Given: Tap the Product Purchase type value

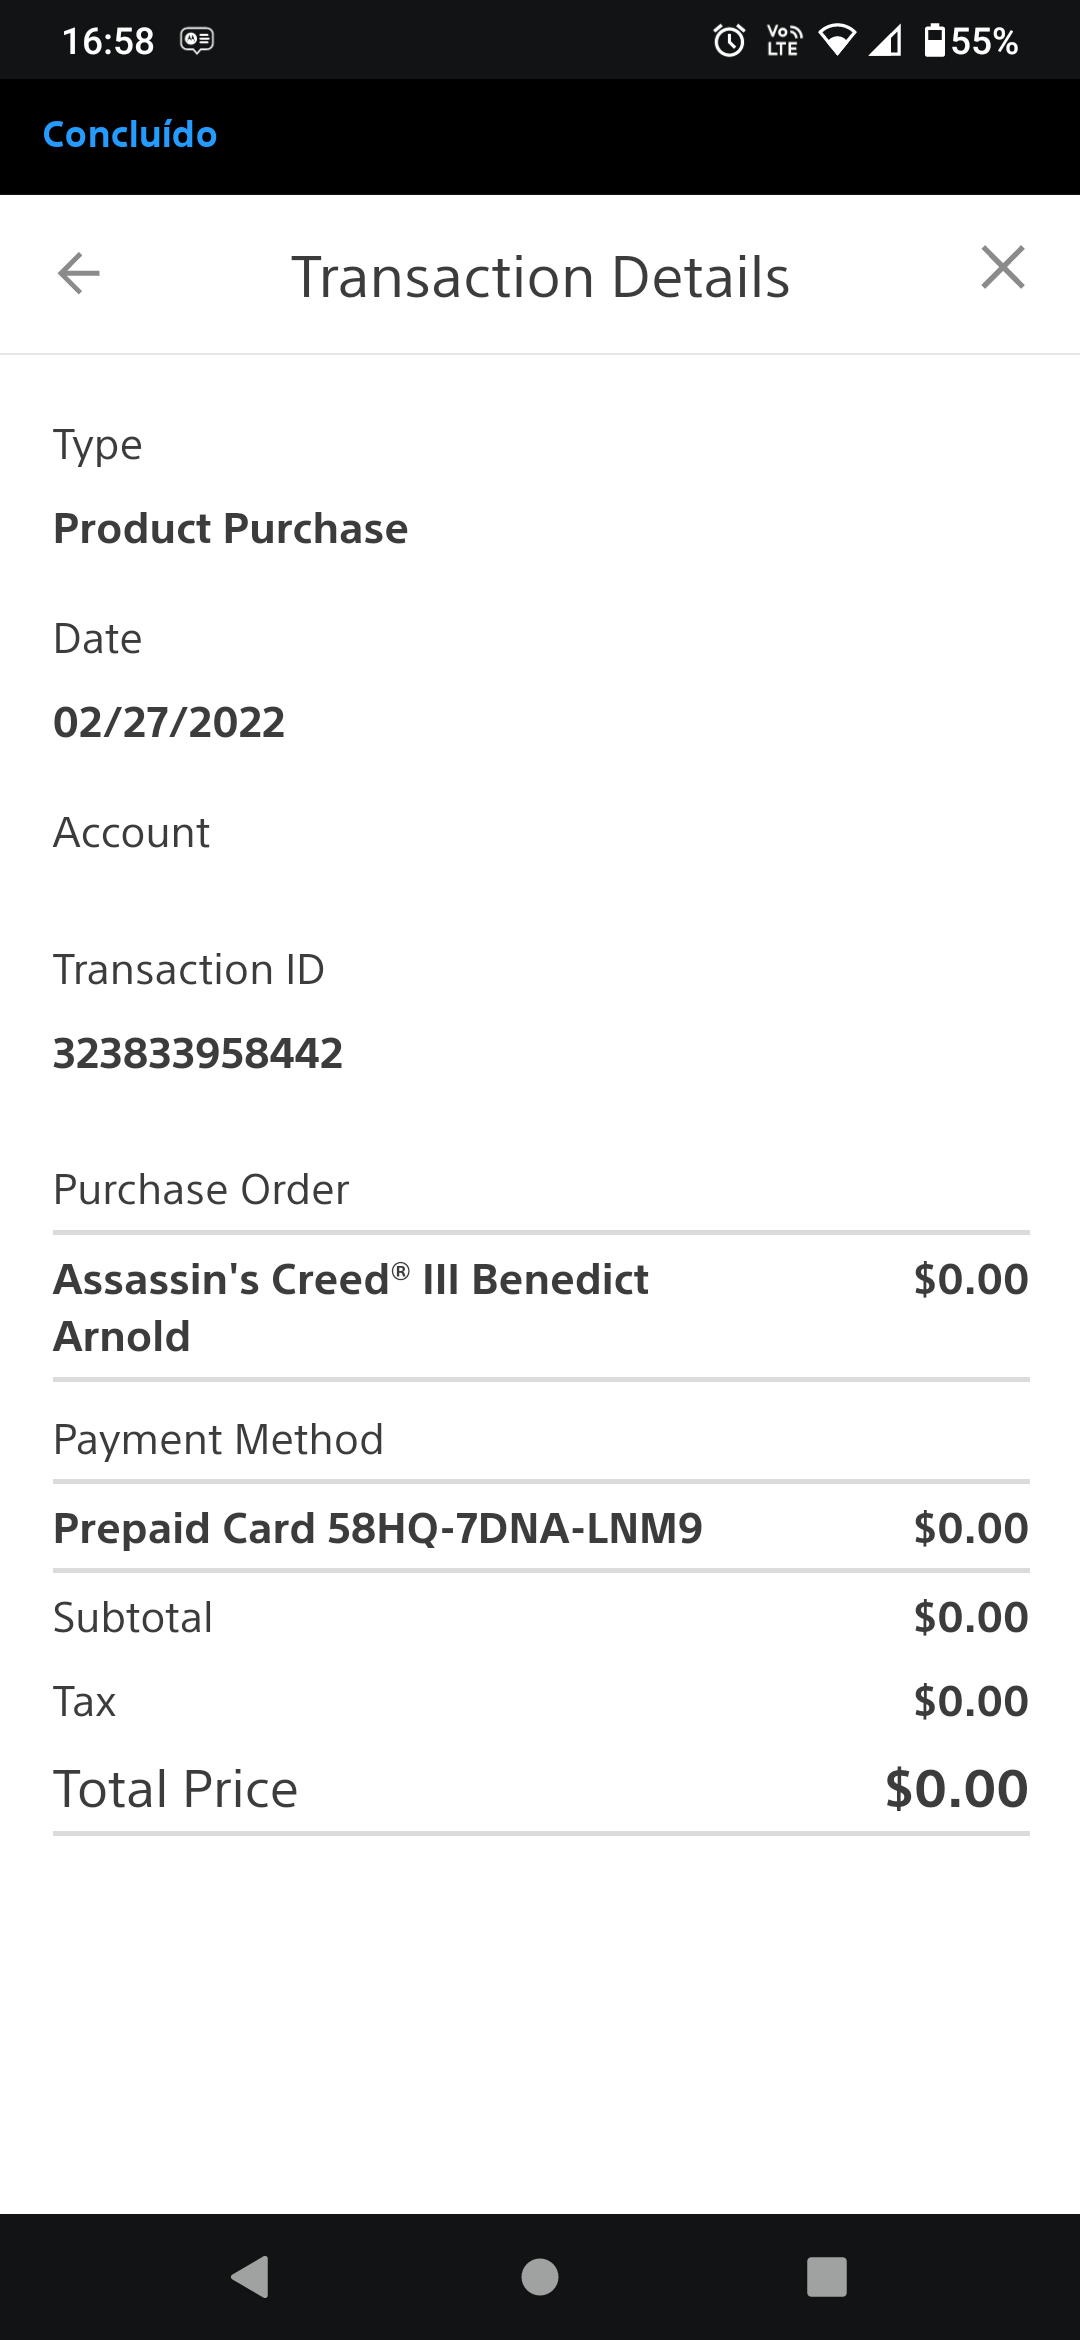Looking at the screenshot, I should click(x=231, y=529).
